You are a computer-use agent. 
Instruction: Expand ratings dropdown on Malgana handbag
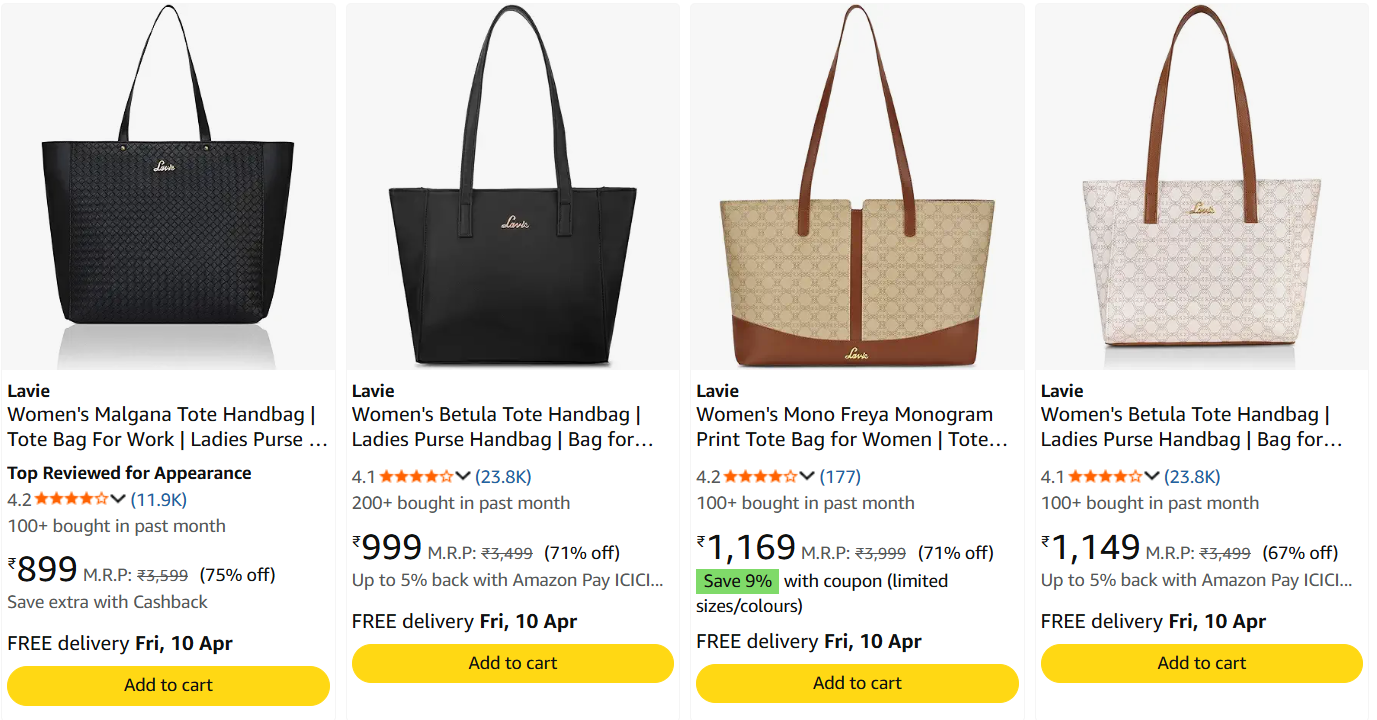point(119,498)
